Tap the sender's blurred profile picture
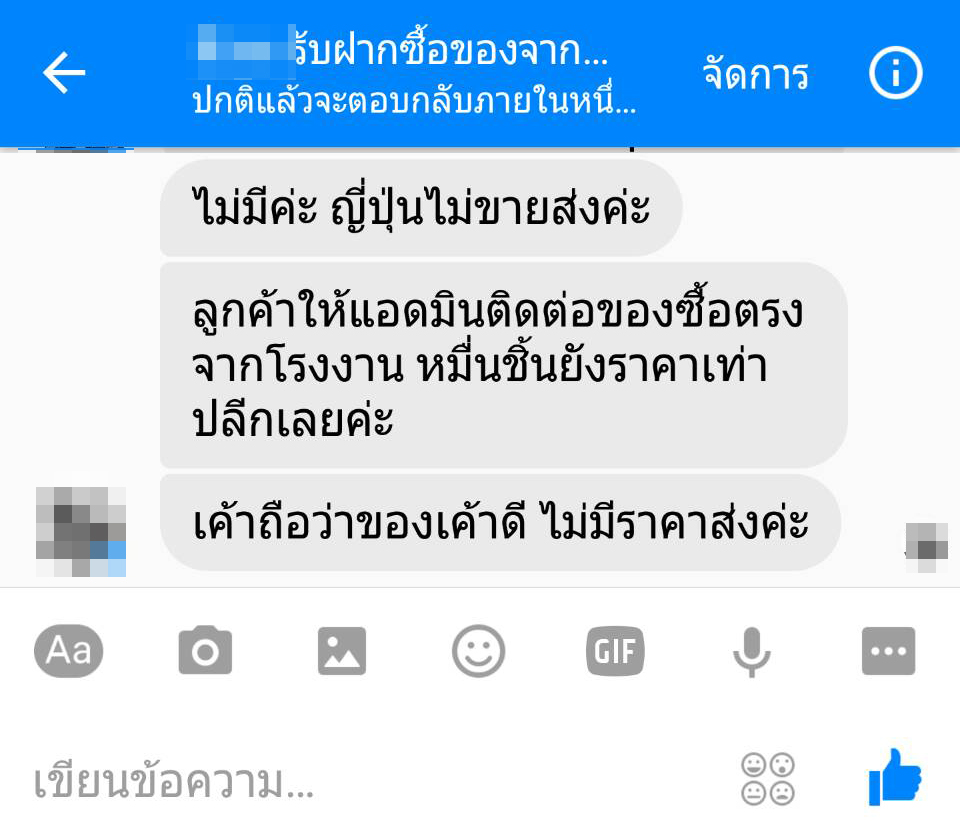Image resolution: width=960 pixels, height=836 pixels. [x=81, y=532]
